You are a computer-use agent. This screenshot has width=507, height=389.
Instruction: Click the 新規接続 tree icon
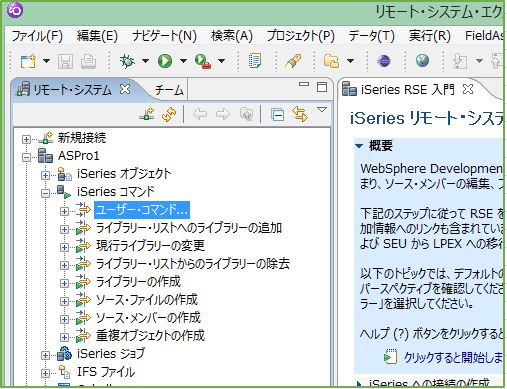click(46, 138)
